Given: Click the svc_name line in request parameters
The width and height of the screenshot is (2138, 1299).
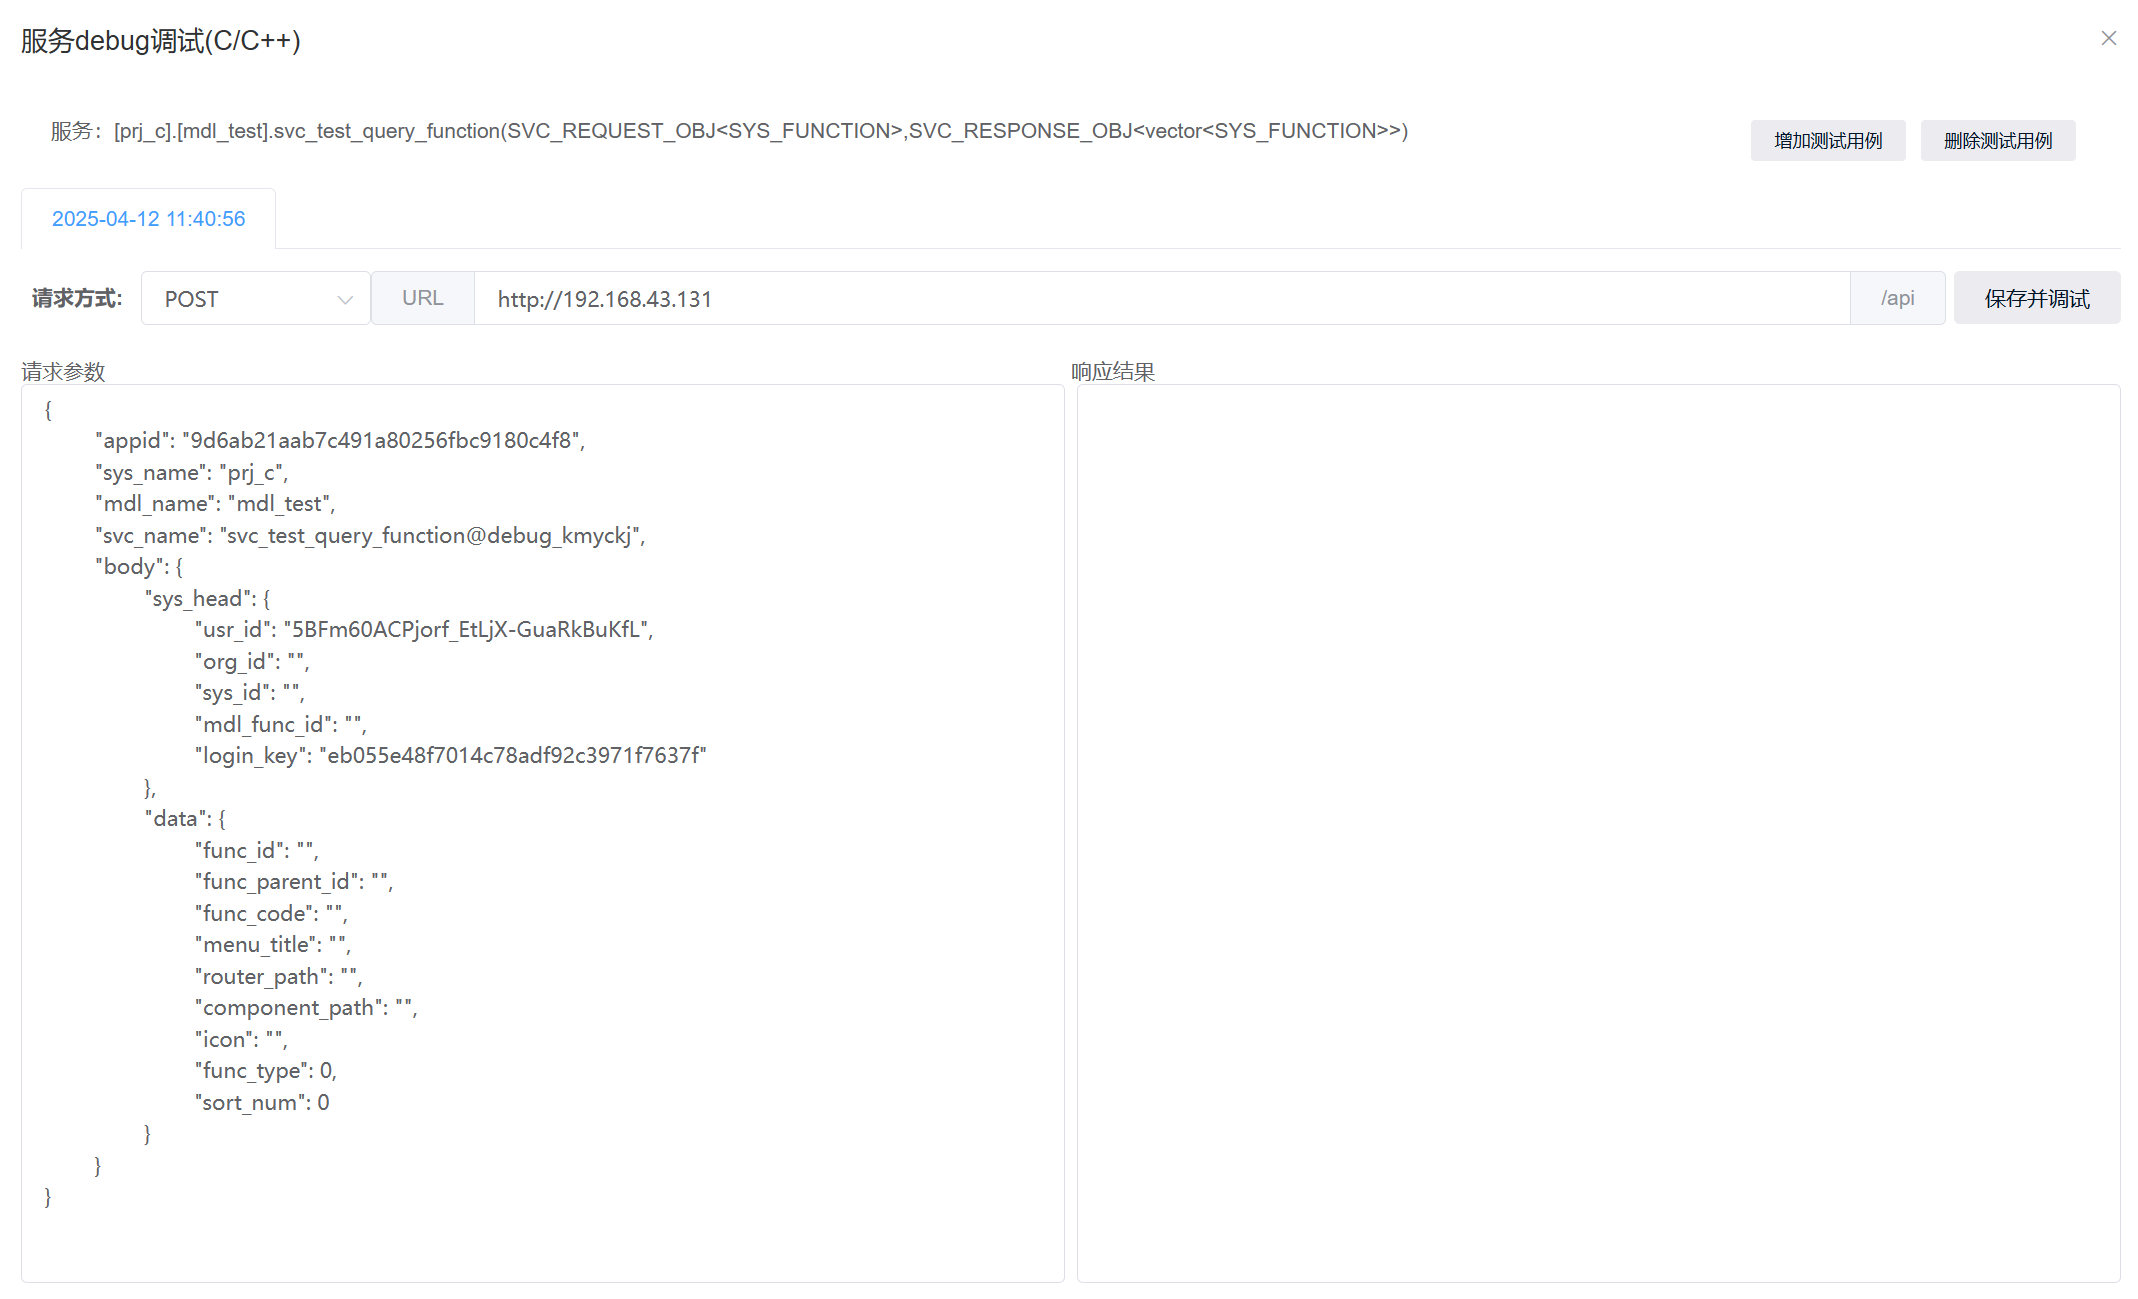Looking at the screenshot, I should pos(370,536).
